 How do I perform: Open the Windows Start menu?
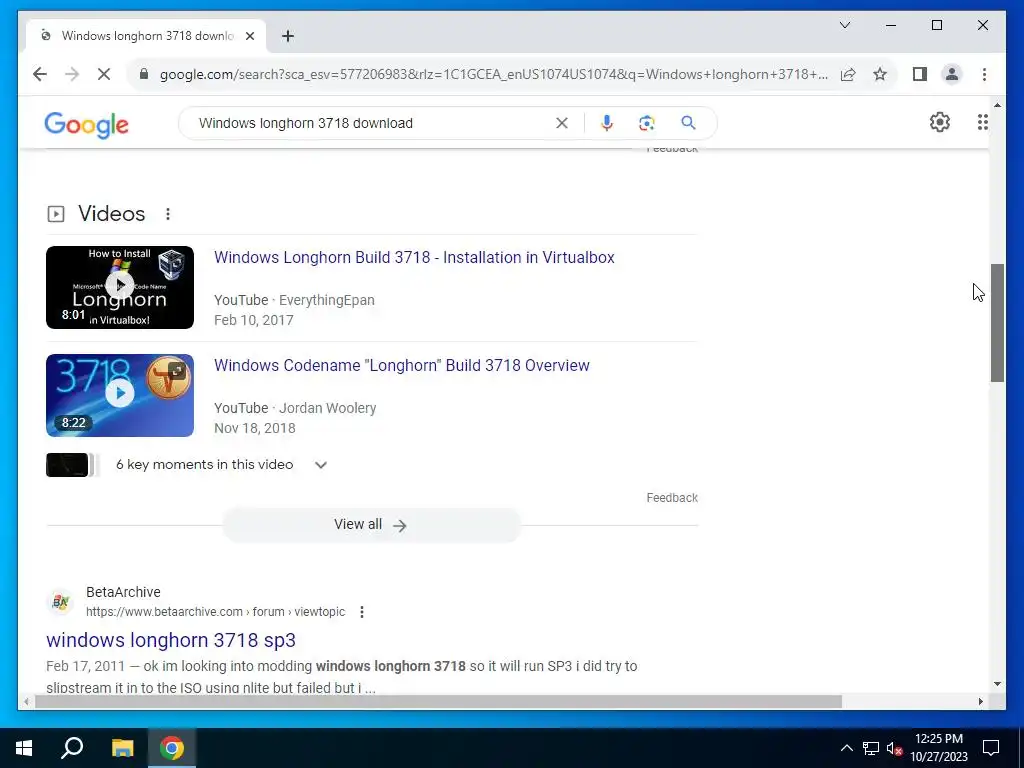(24, 748)
